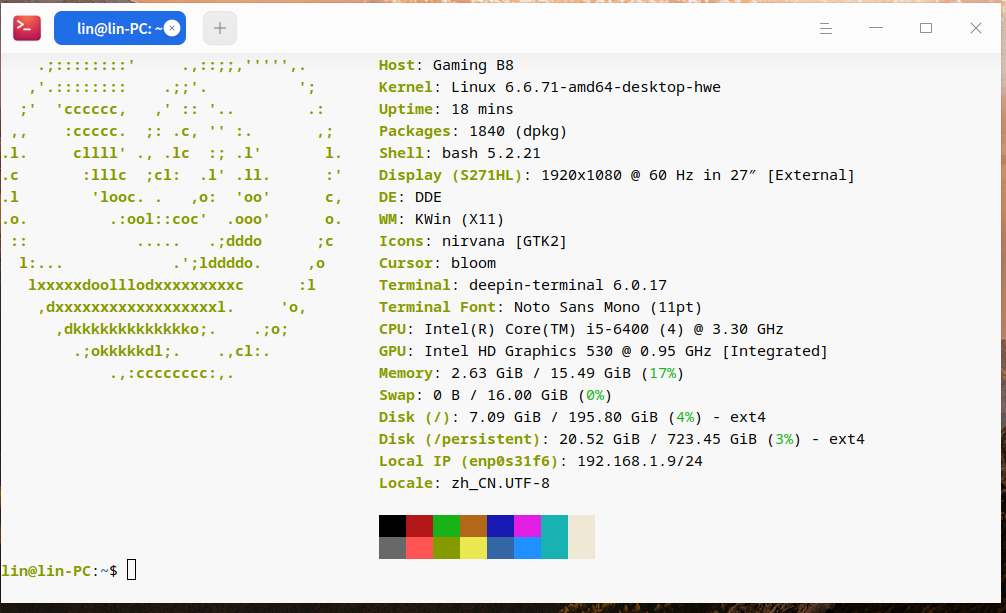Click the 'KWin (X11)' window manager text
Image resolution: width=1006 pixels, height=613 pixels.
459,220
